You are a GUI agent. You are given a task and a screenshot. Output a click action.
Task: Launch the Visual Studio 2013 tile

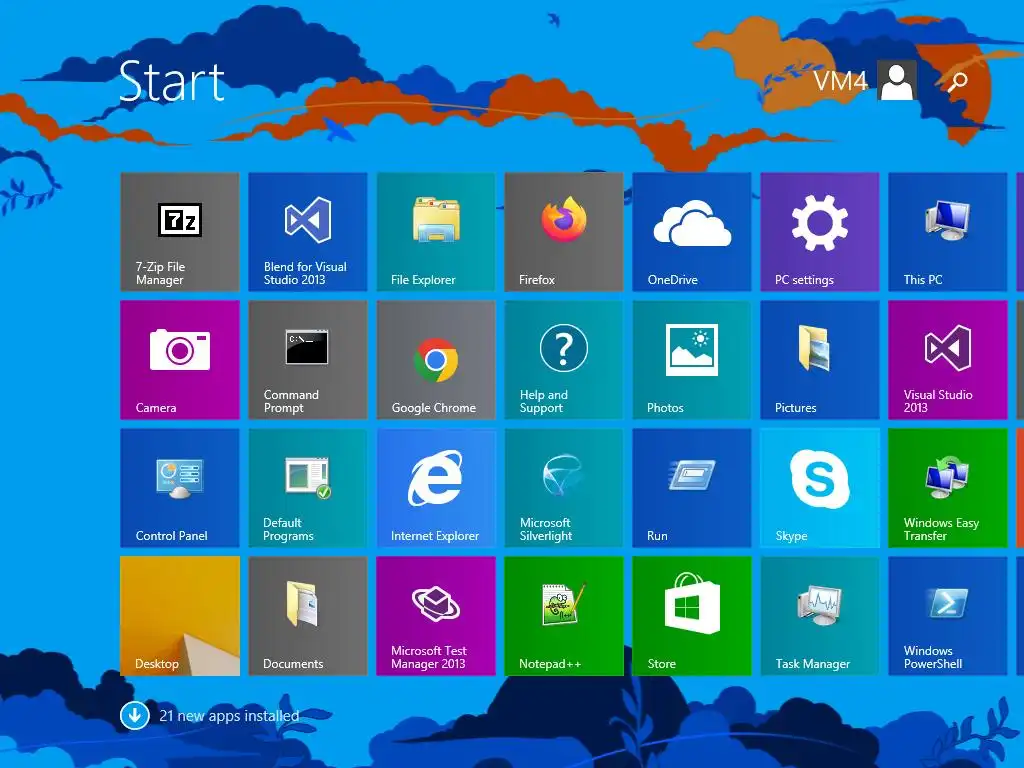948,360
